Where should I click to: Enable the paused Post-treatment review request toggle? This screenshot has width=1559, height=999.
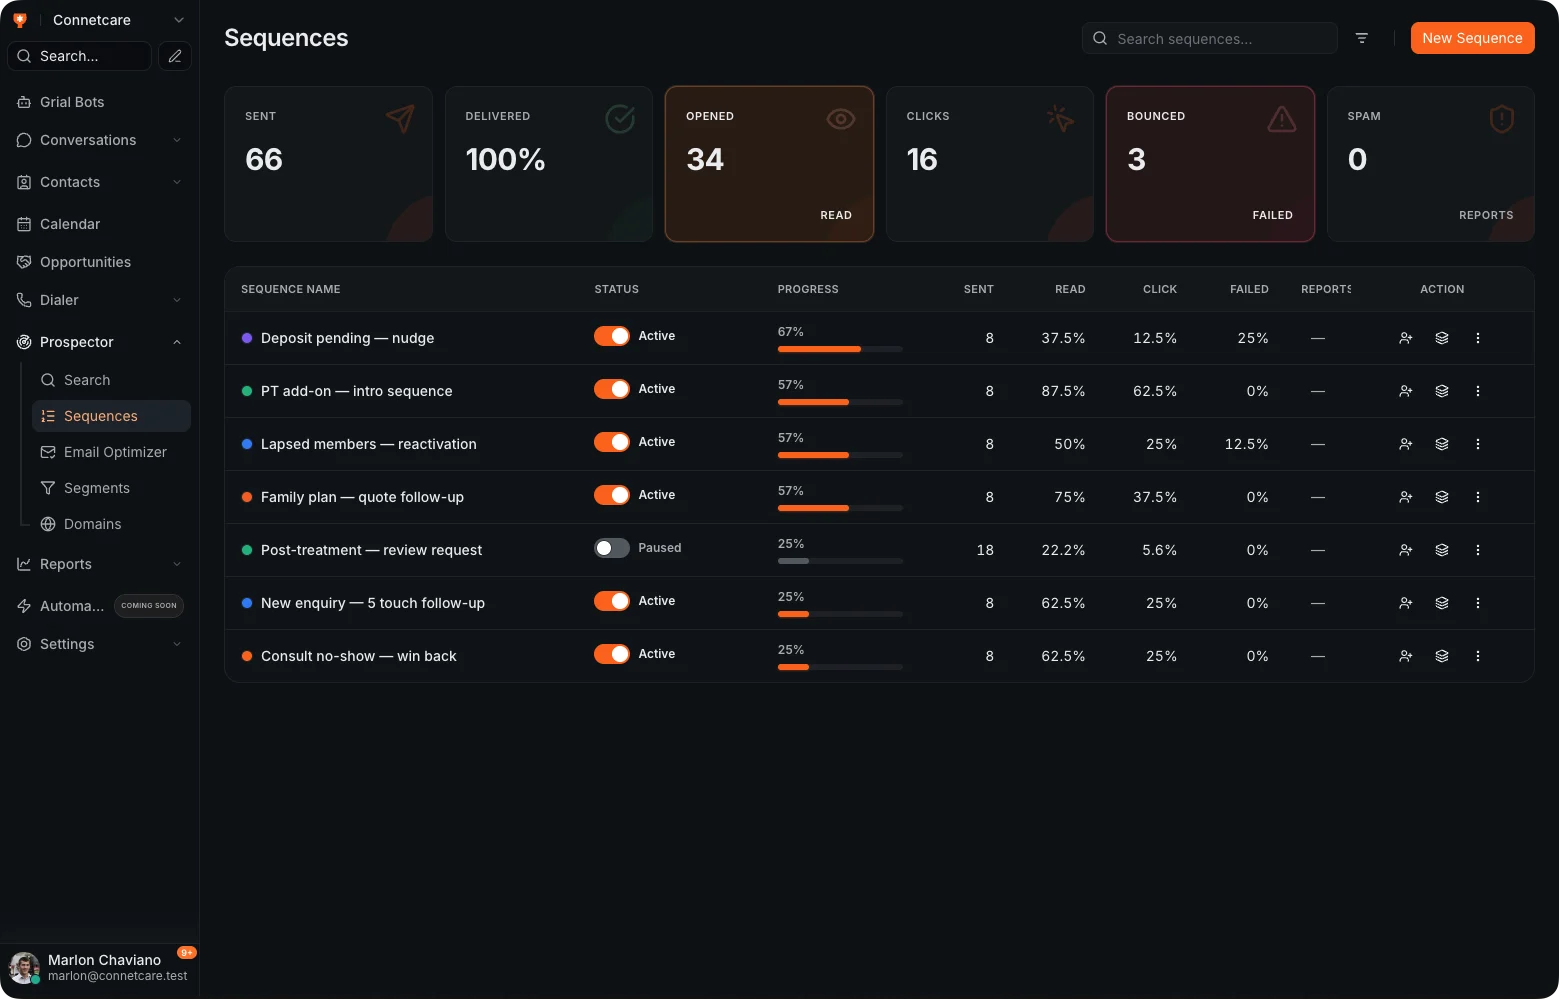pyautogui.click(x=612, y=548)
